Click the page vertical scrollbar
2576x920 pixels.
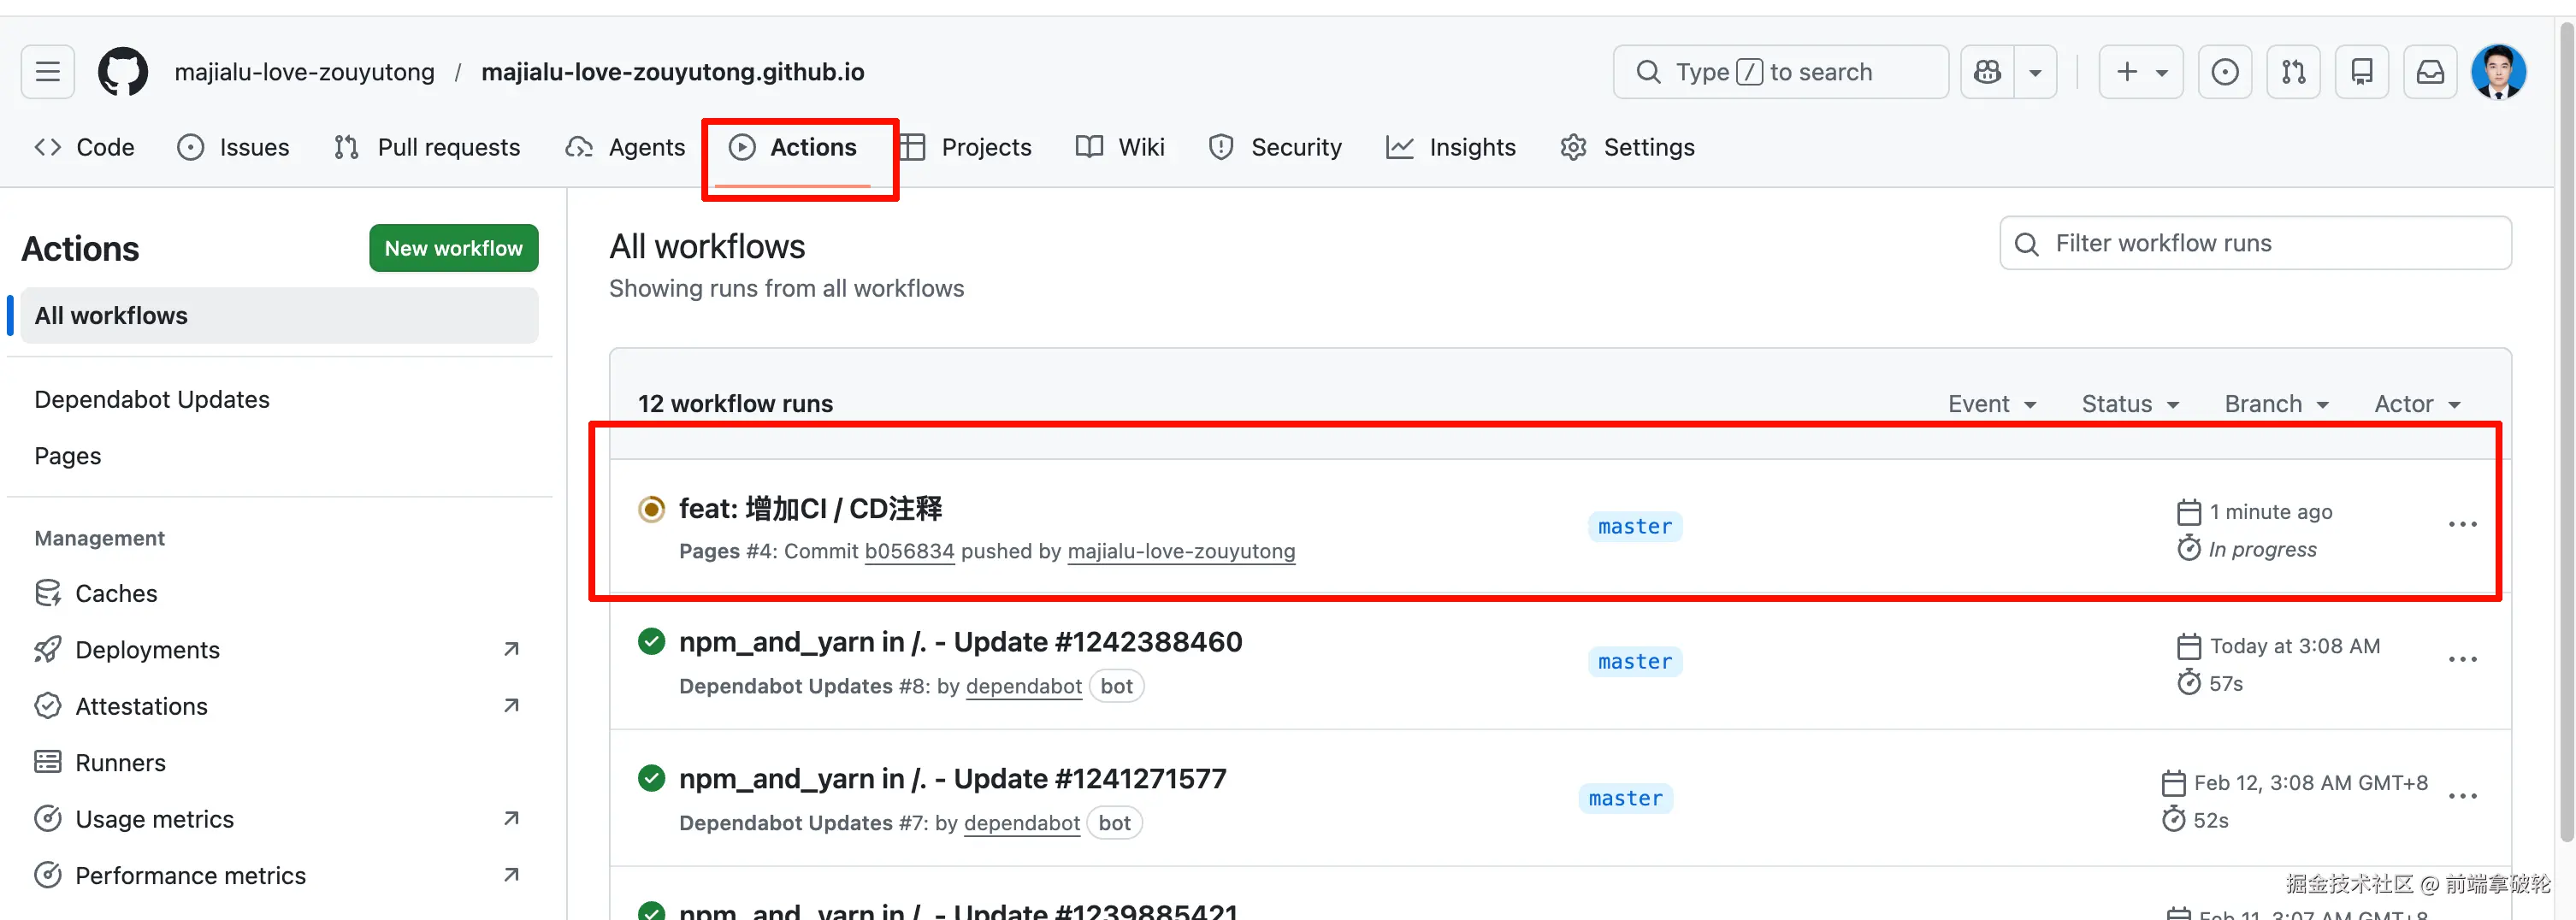[2566, 430]
